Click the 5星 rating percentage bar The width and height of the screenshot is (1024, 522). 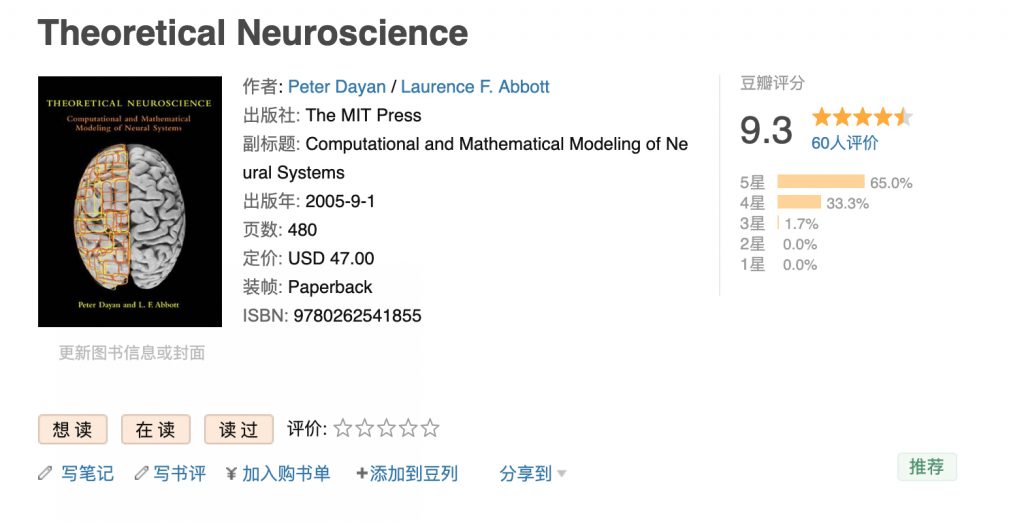point(820,182)
